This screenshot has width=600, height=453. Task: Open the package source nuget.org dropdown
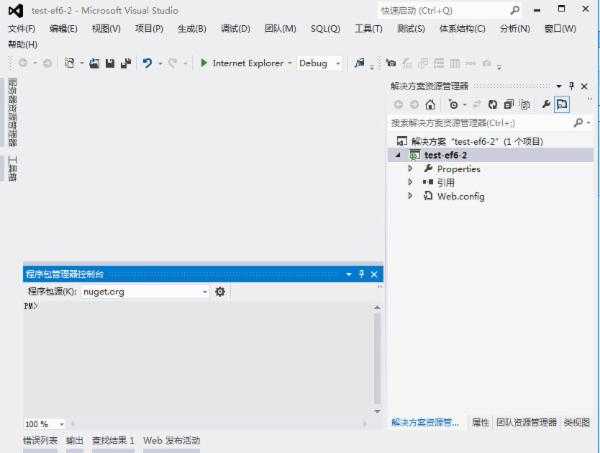tap(205, 292)
